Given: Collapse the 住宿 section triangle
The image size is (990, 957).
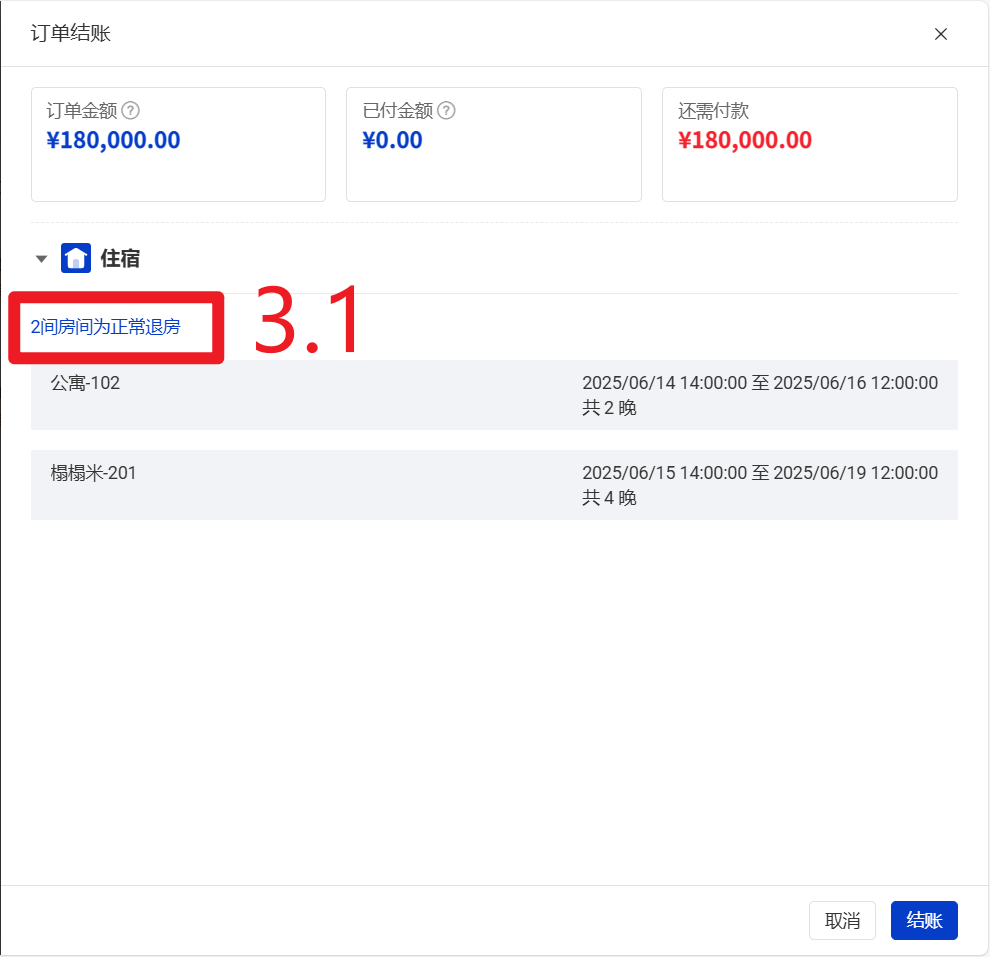Looking at the screenshot, I should [41, 259].
